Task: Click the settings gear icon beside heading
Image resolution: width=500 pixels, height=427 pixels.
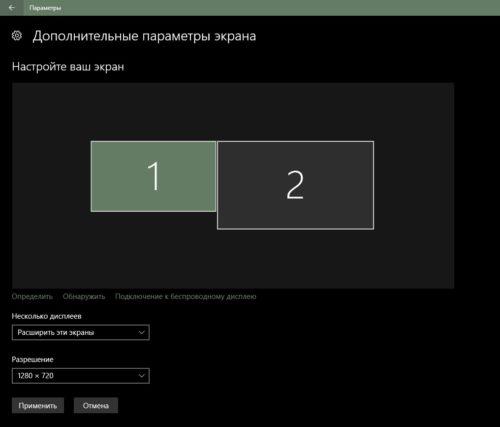Action: pos(17,36)
